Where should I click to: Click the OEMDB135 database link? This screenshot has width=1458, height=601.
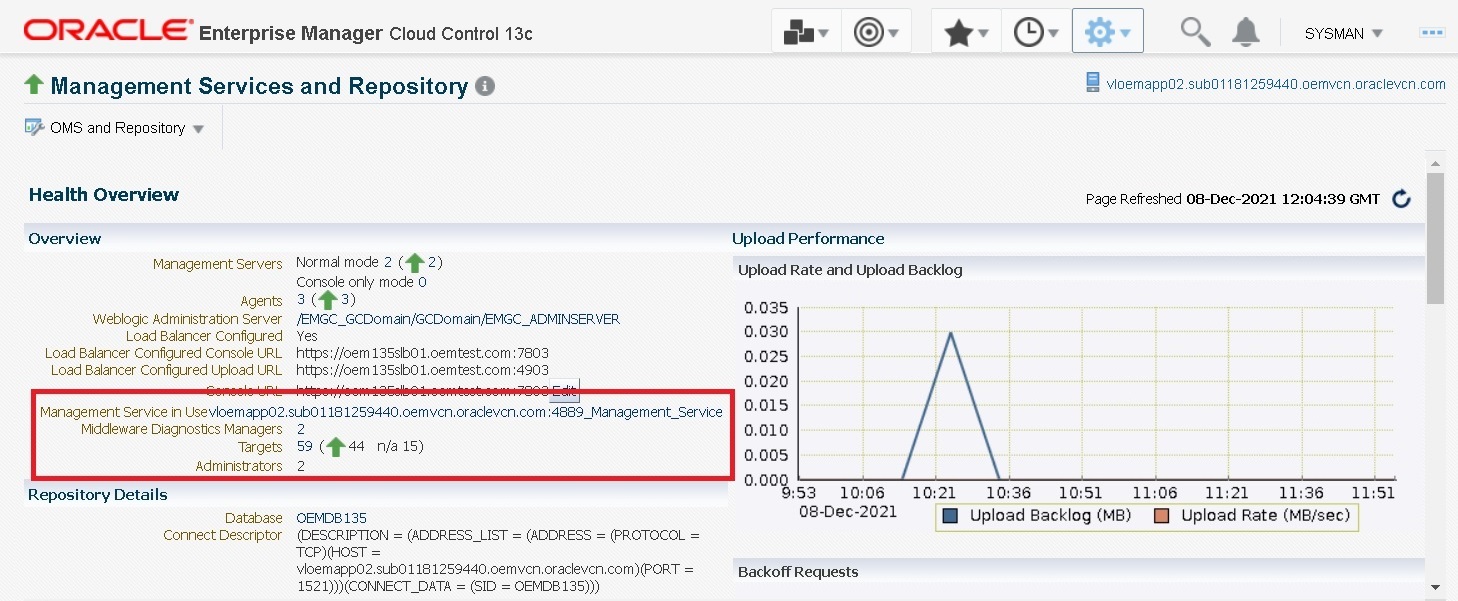coord(331,518)
